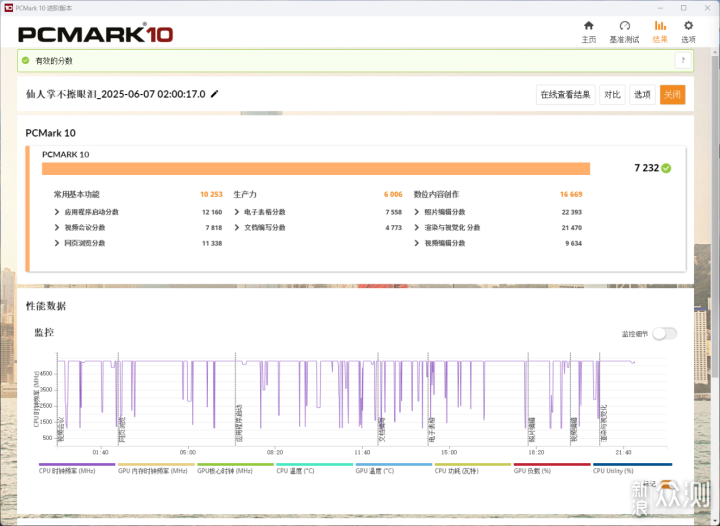The width and height of the screenshot is (720, 526).
Task: Click the 文档编写 marker on chart
Action: pos(382,430)
